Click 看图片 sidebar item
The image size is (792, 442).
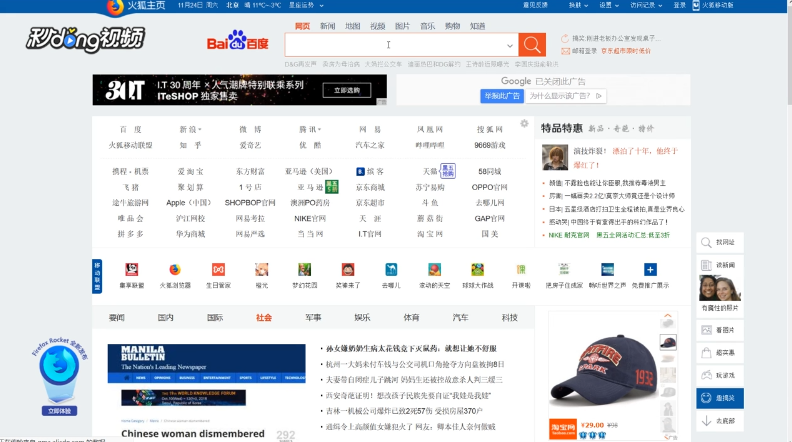pyautogui.click(x=719, y=330)
